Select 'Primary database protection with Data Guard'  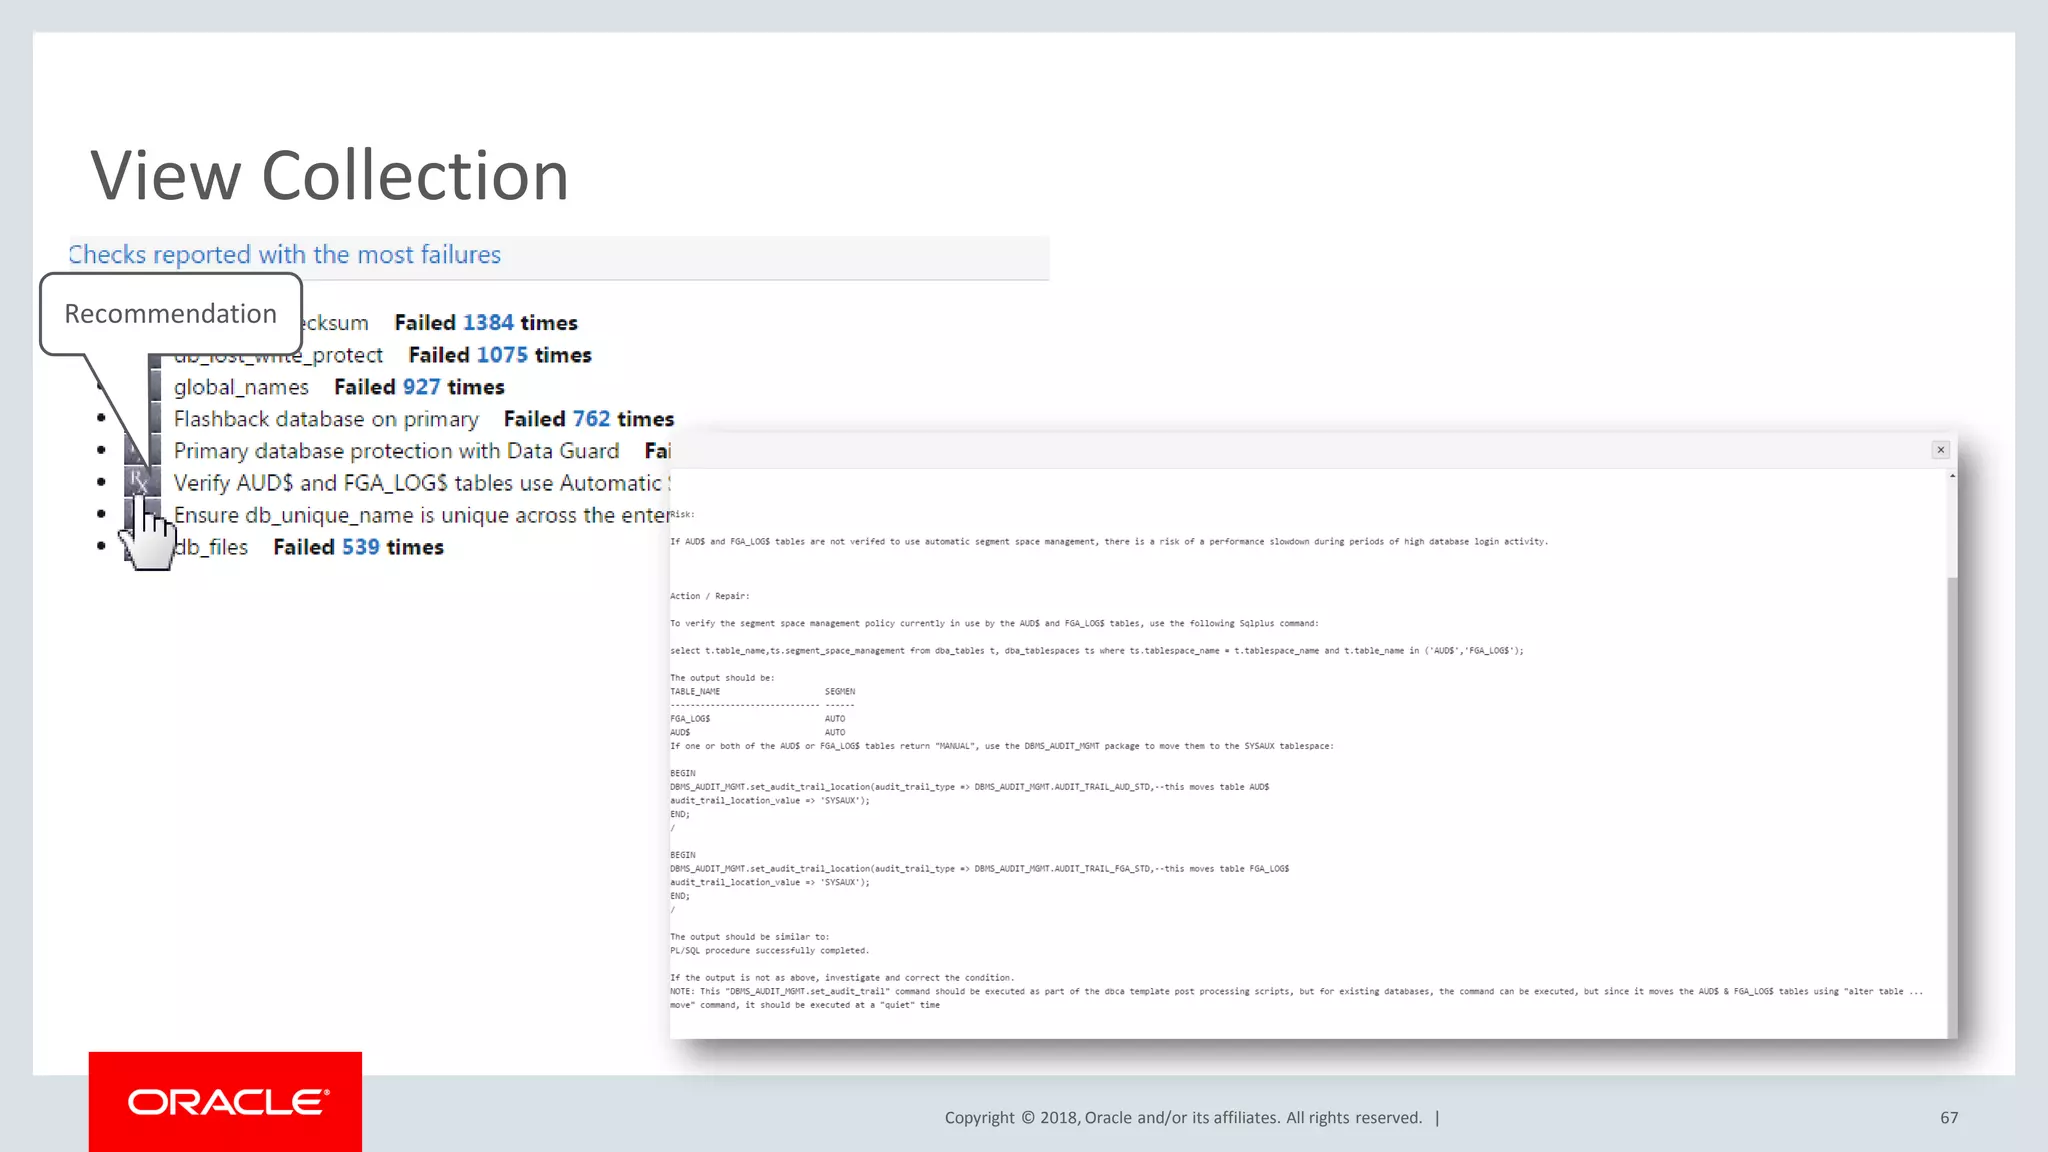pyautogui.click(x=396, y=451)
